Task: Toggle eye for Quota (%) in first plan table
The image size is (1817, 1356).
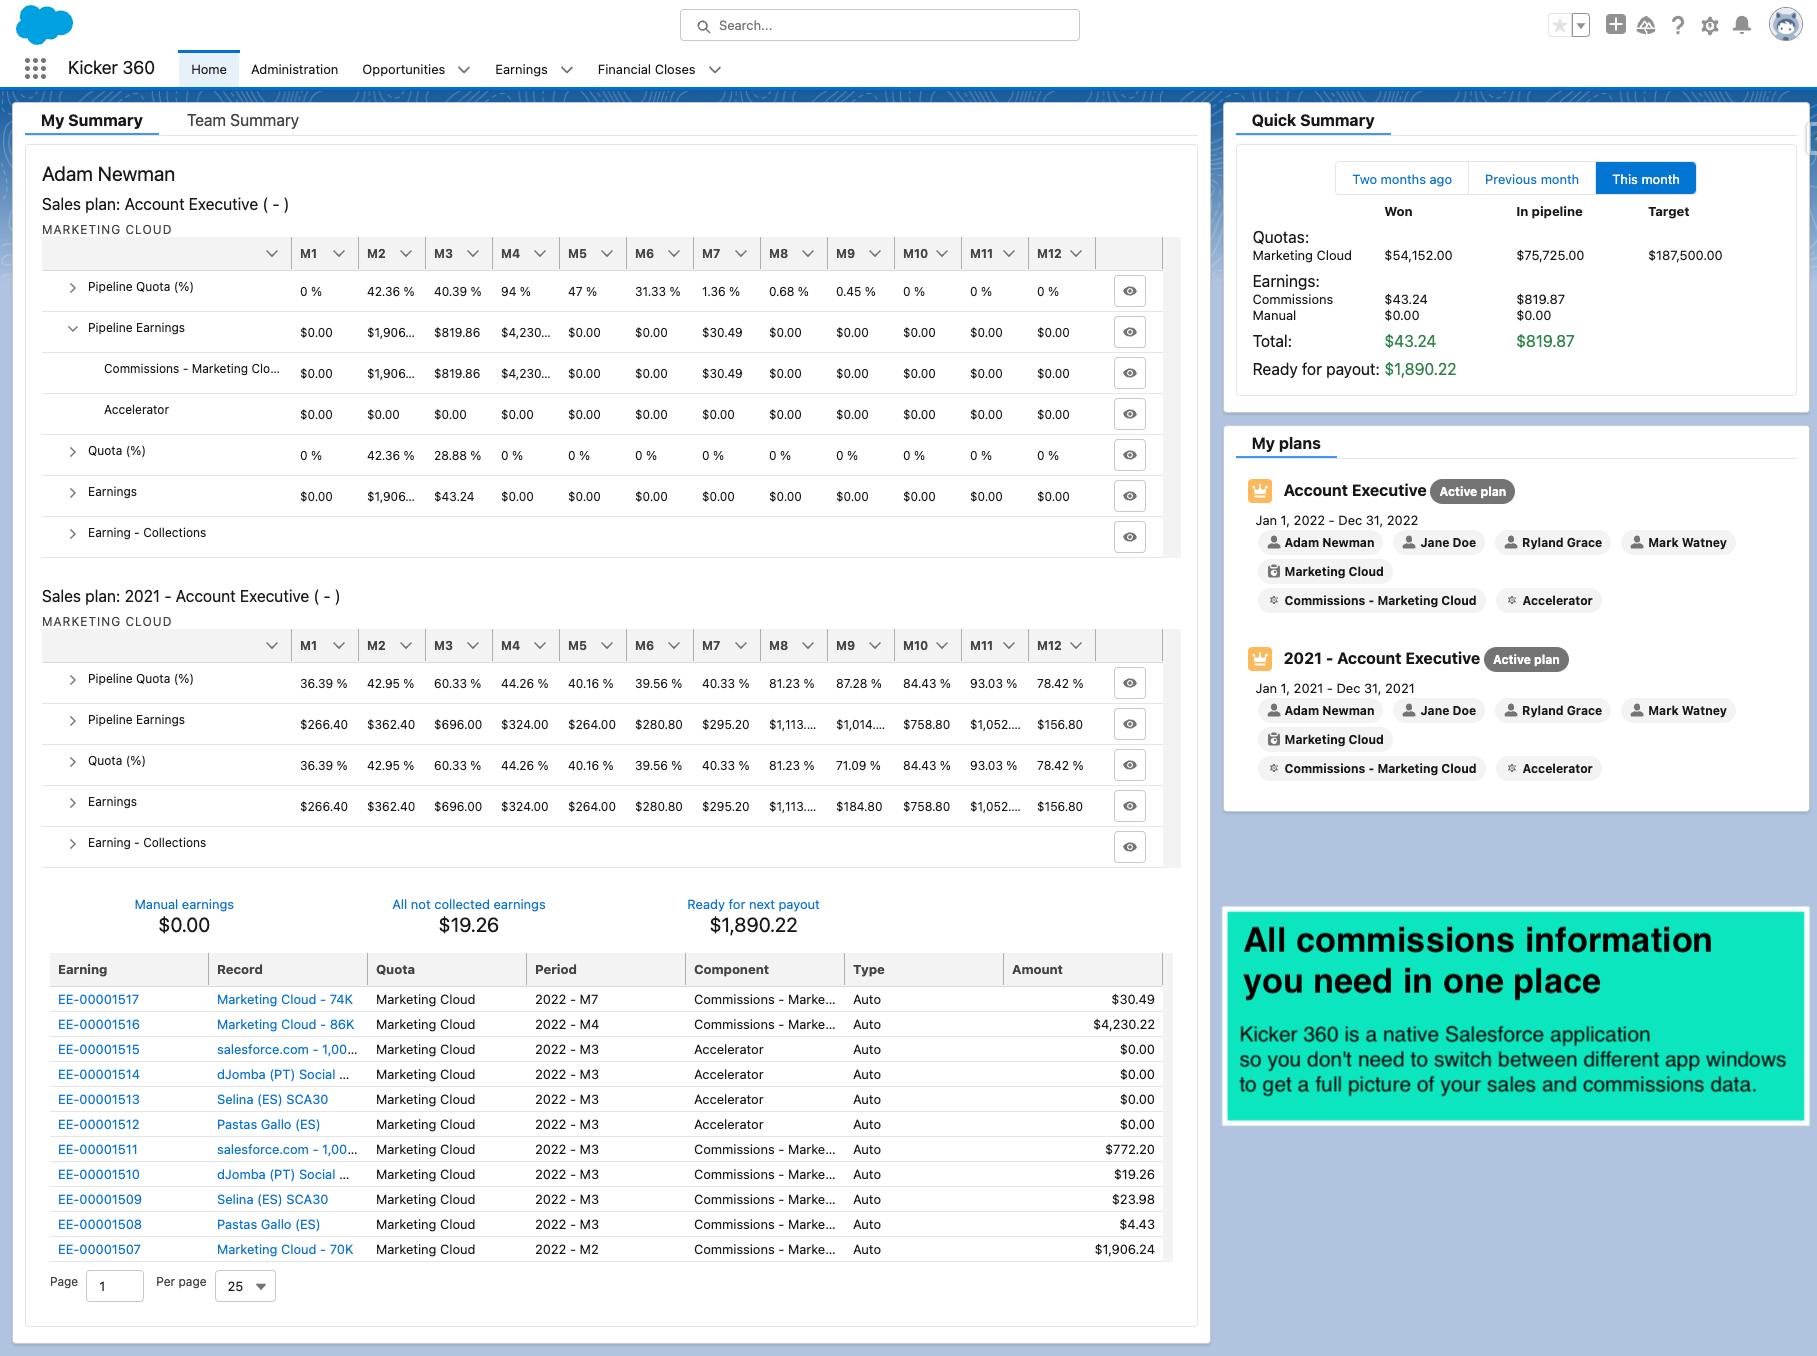Action: tap(1130, 456)
